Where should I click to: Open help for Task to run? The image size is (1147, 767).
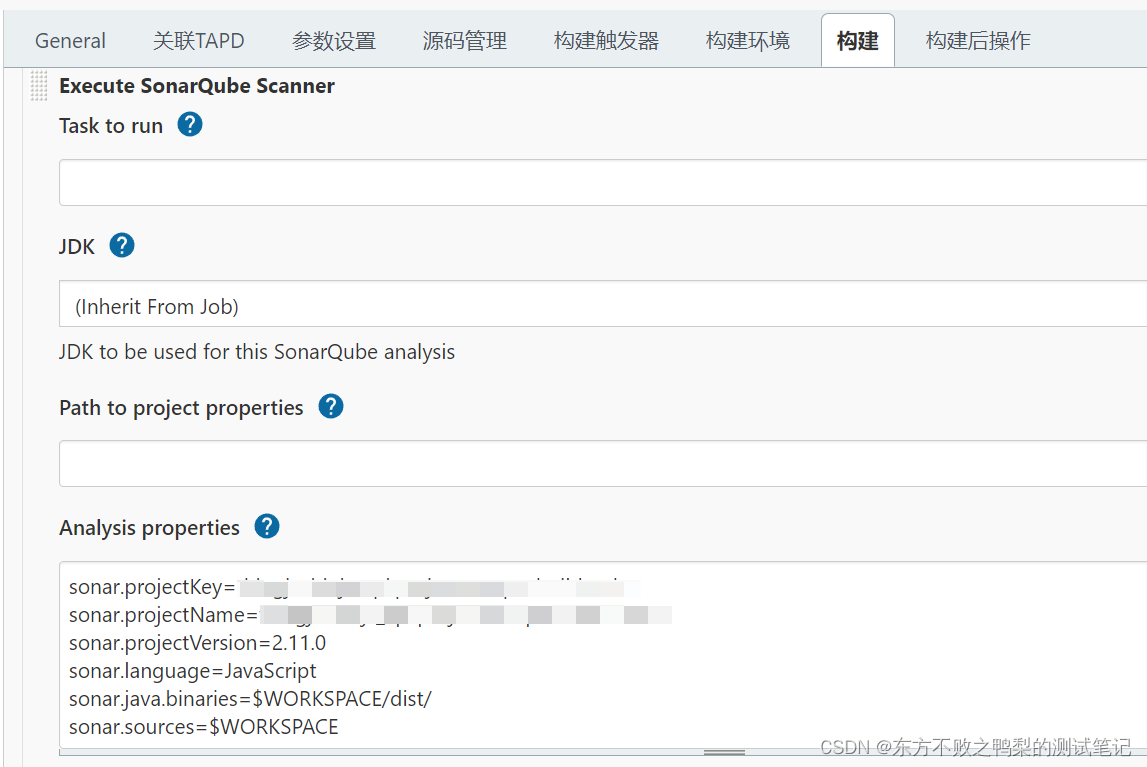click(189, 125)
